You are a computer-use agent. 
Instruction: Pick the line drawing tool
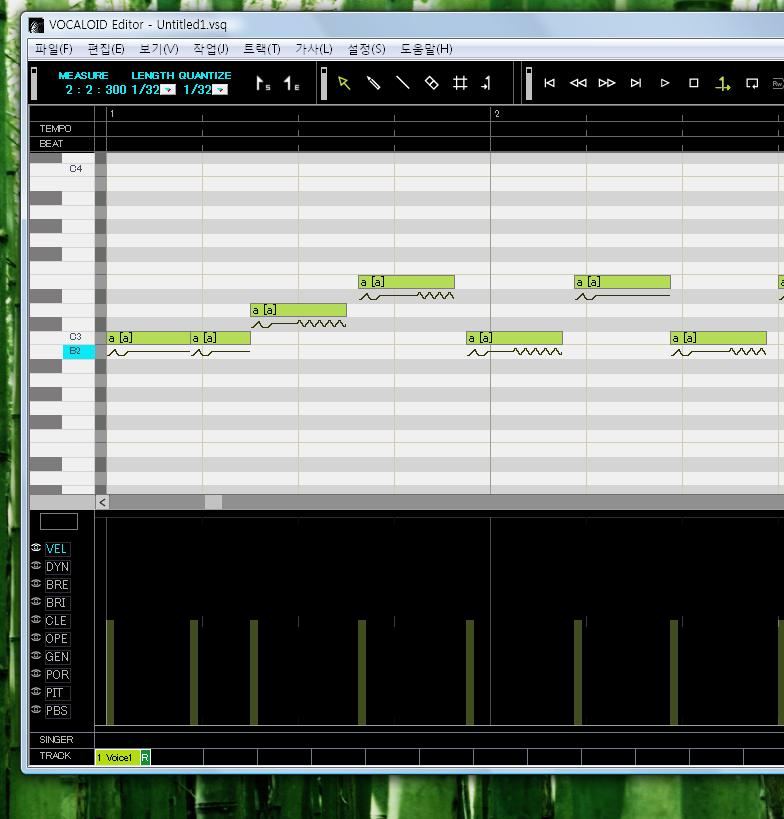point(402,84)
